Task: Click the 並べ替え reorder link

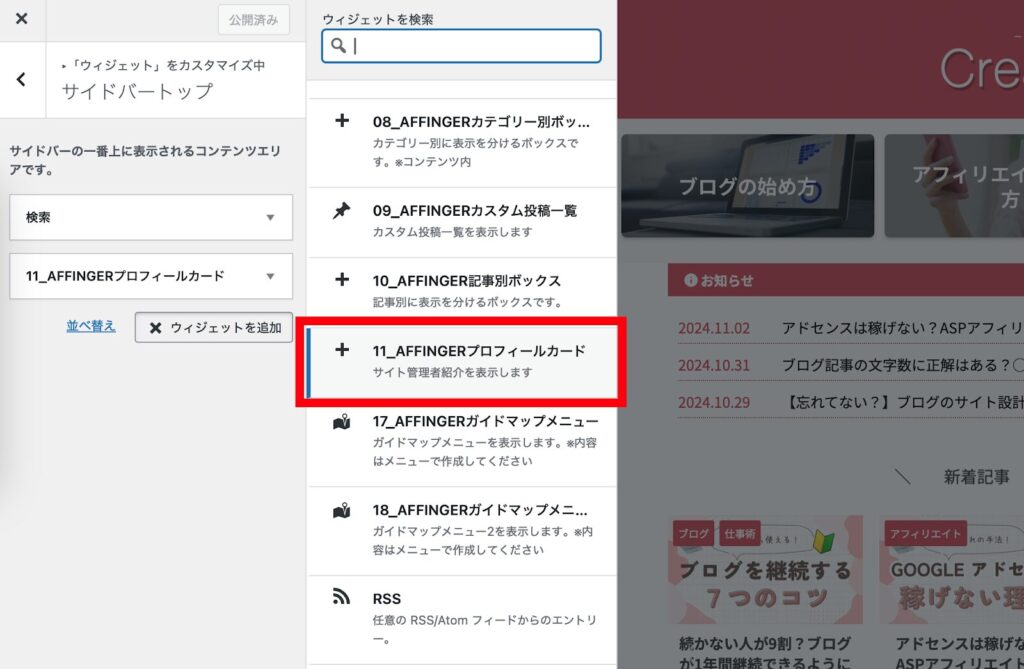Action: [91, 326]
